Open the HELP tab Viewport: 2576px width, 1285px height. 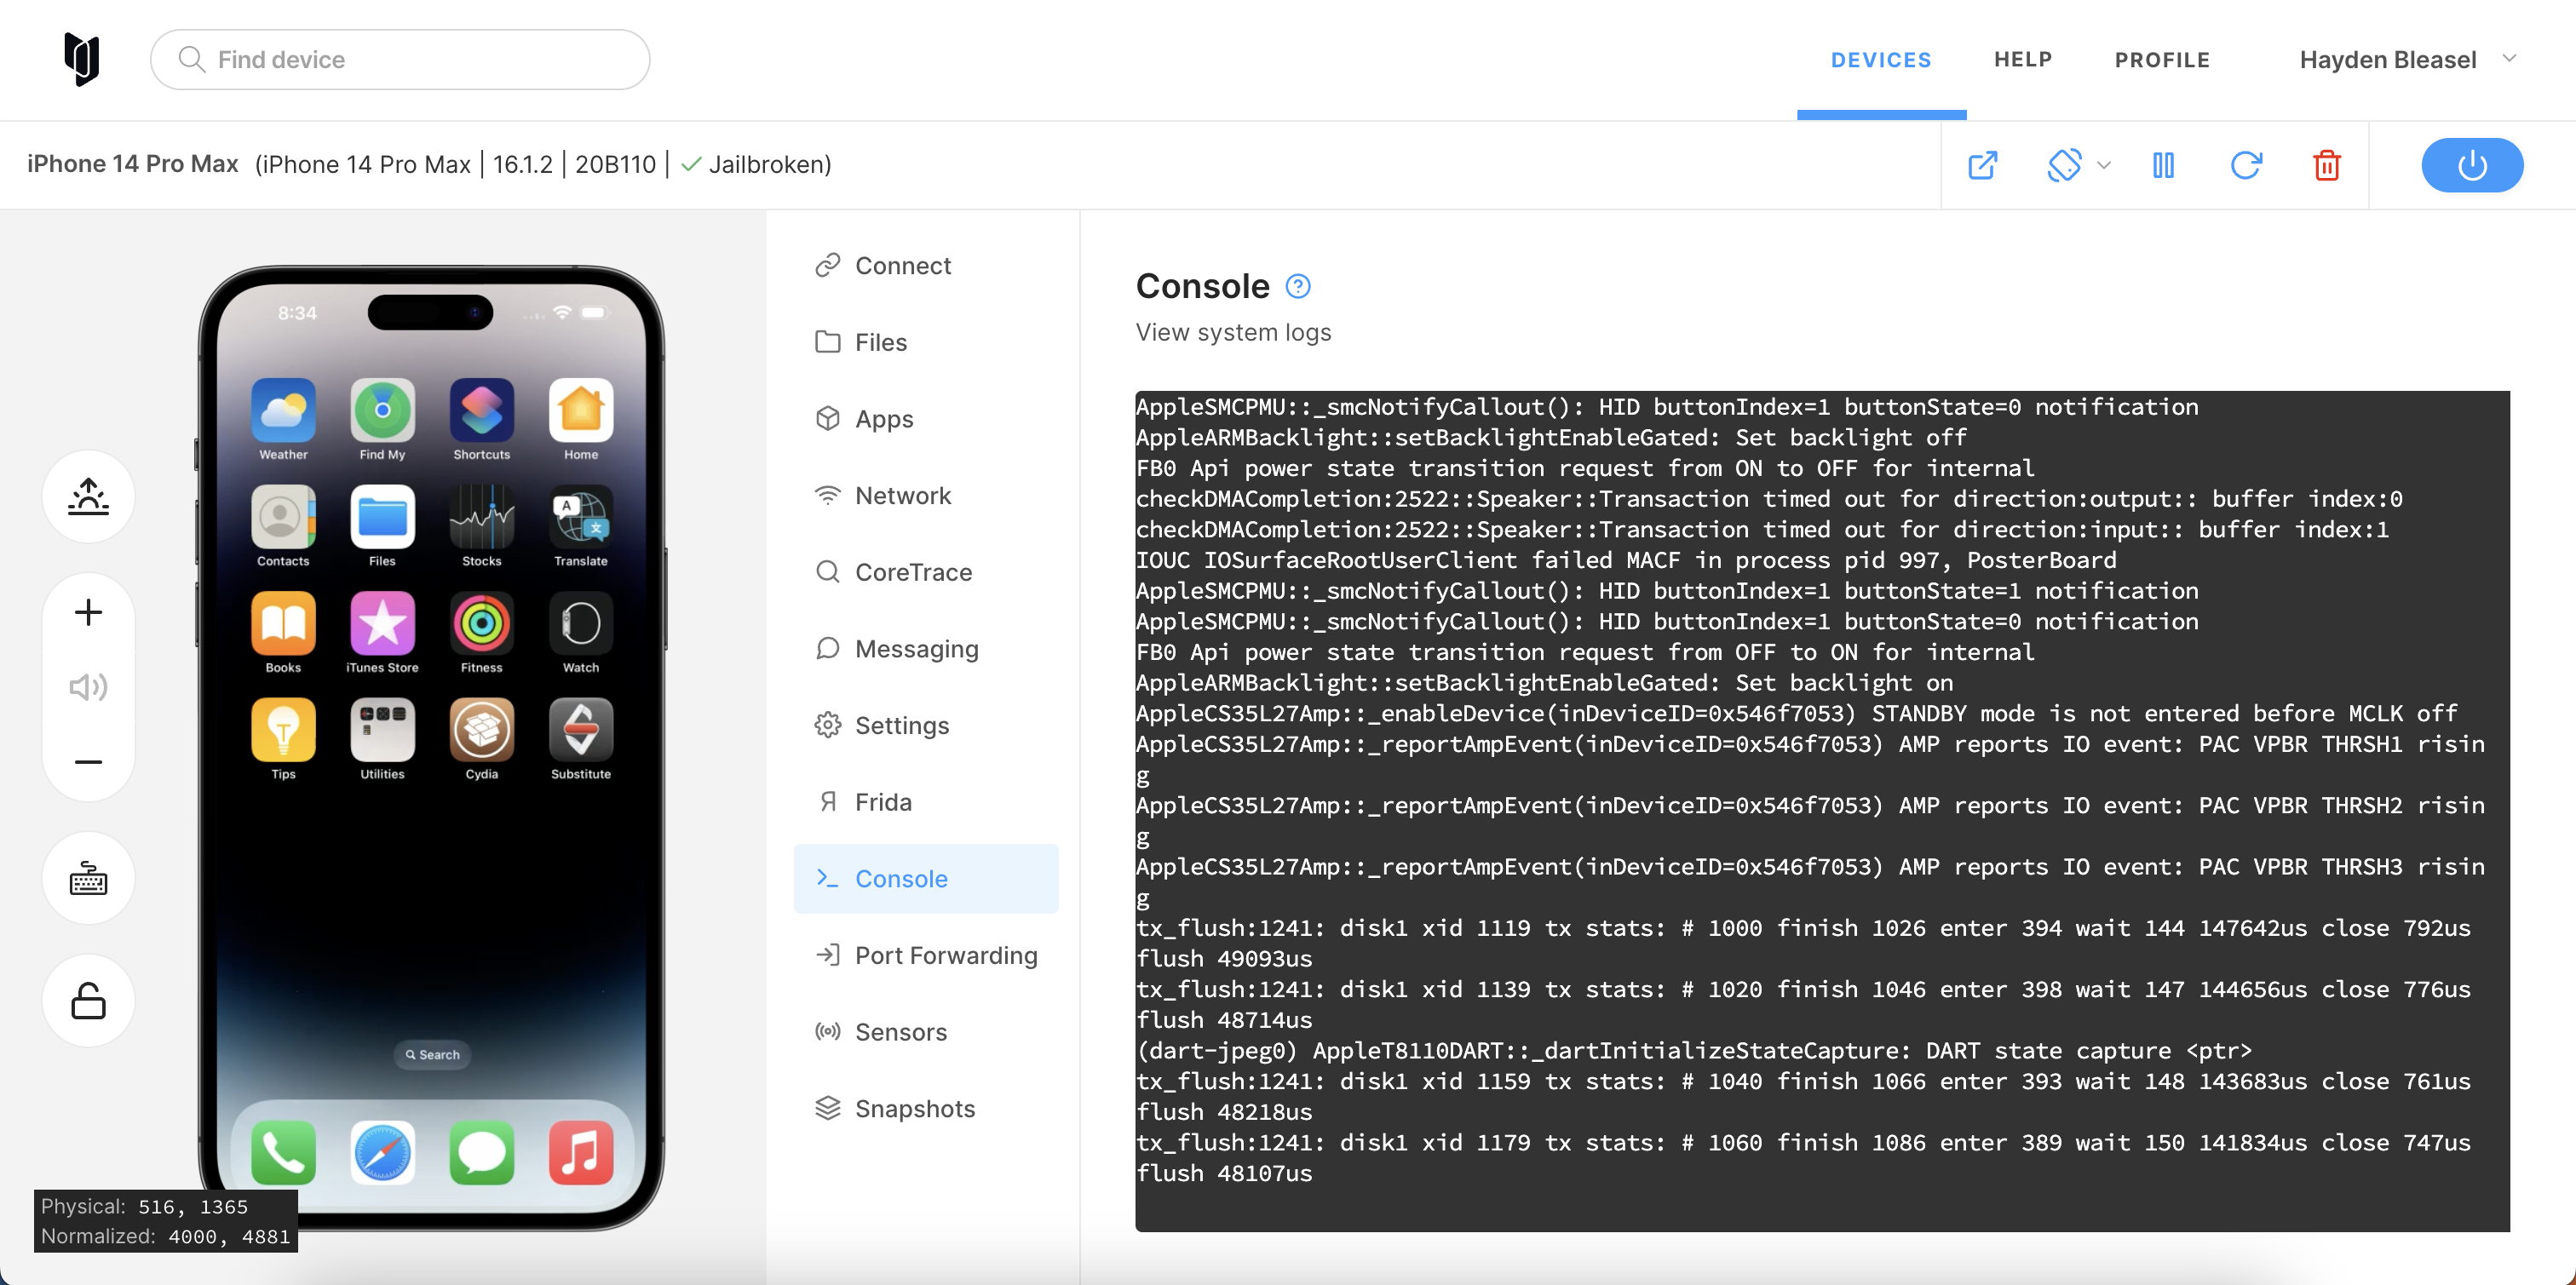coord(2023,60)
